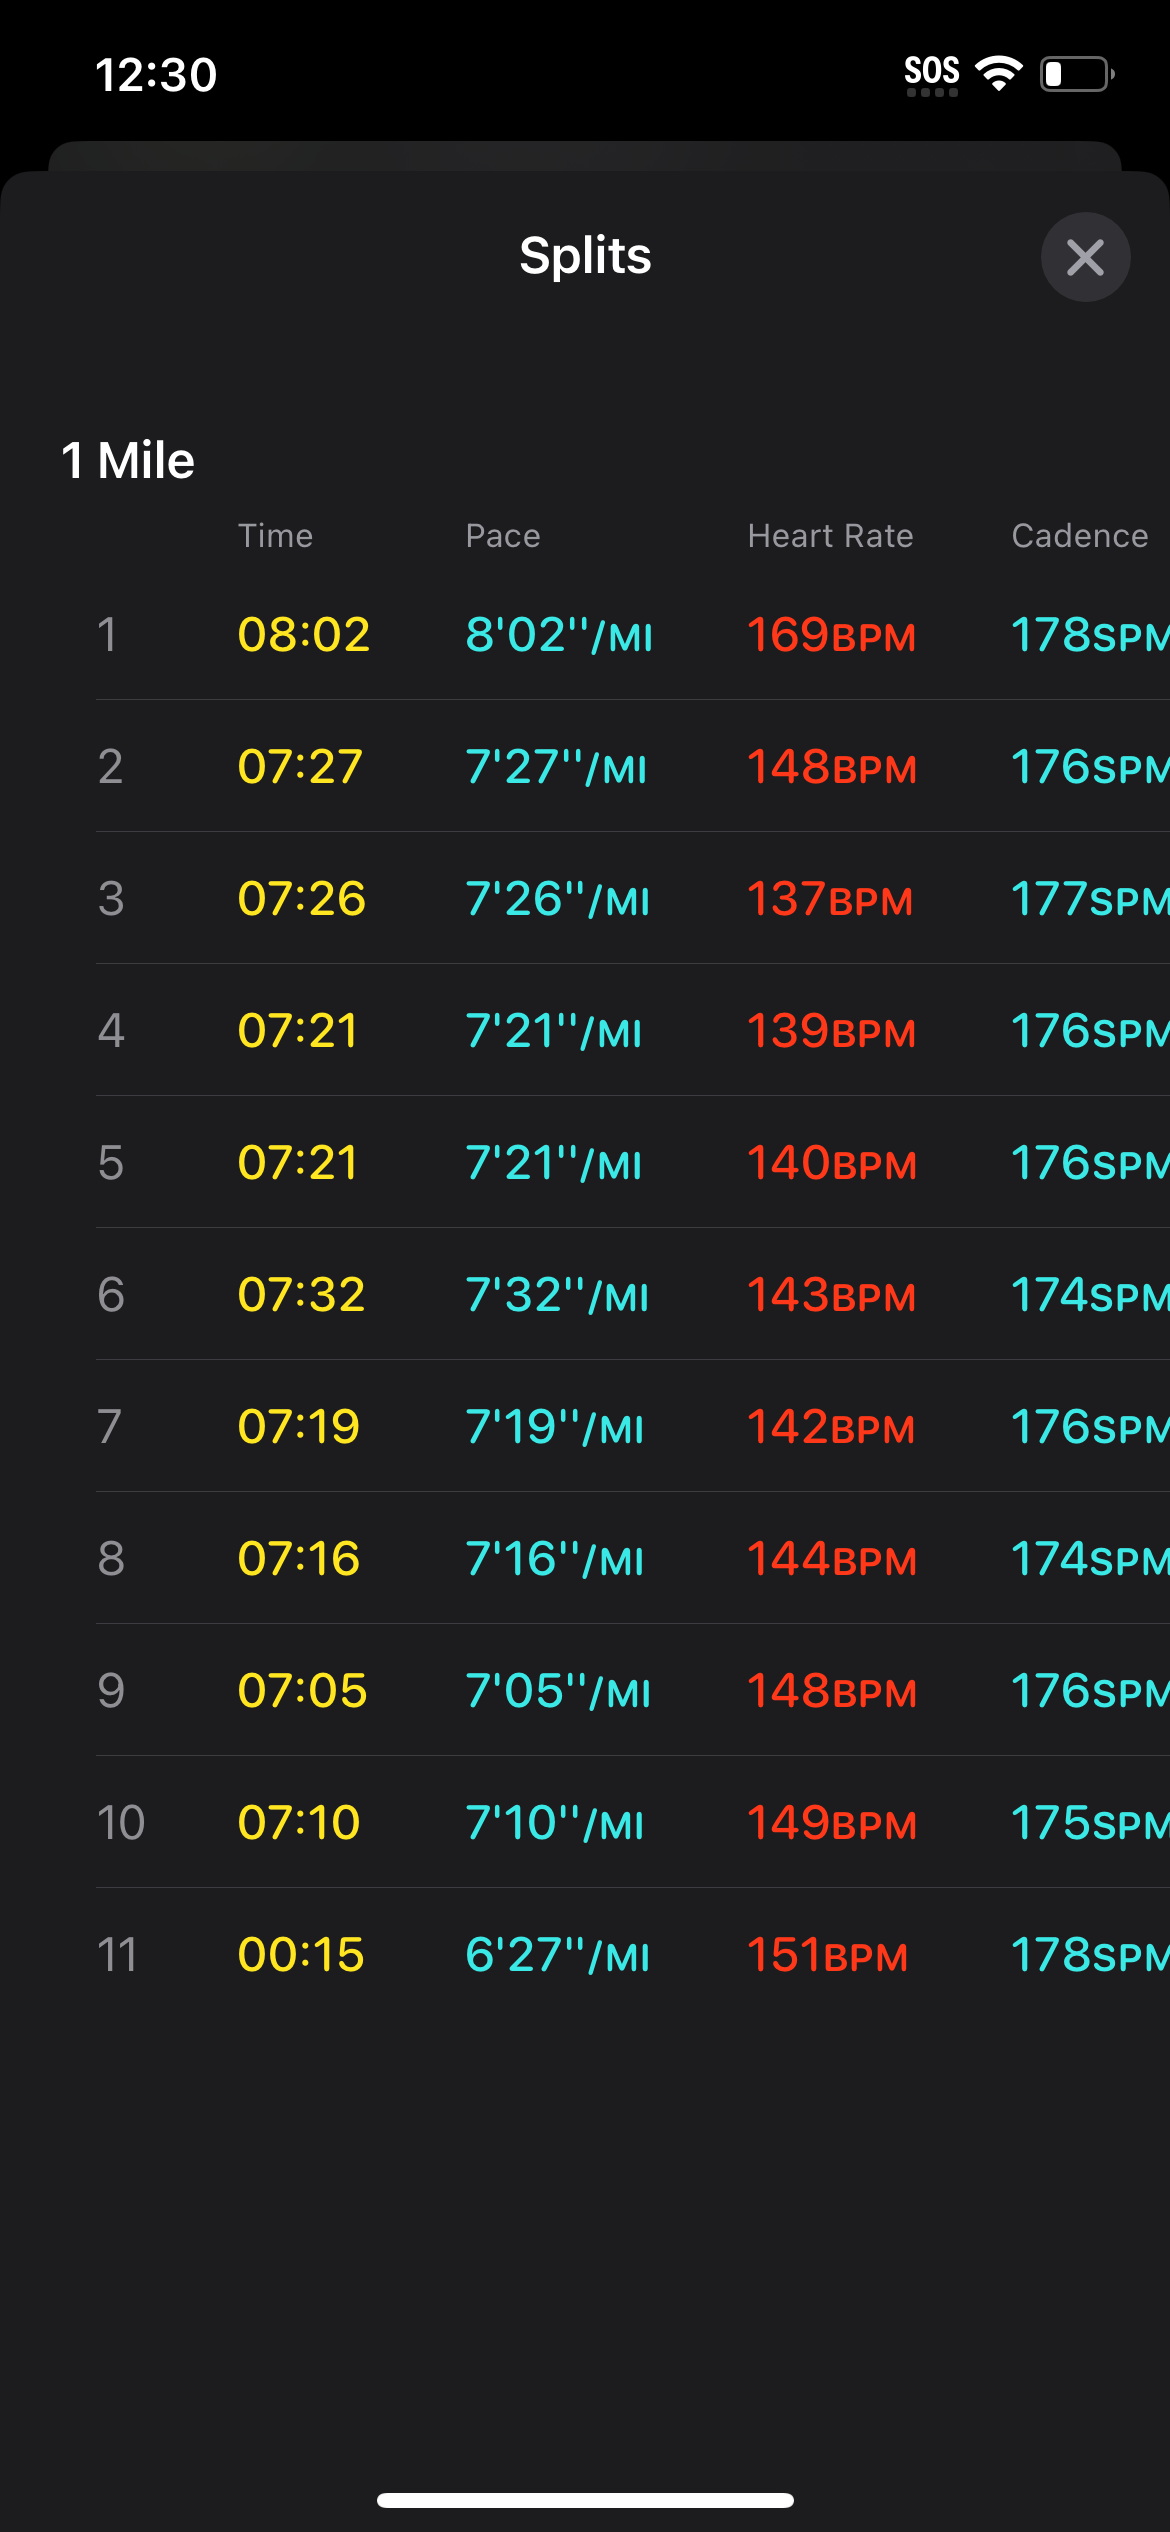Tap the 137BPM heart rate value
The width and height of the screenshot is (1170, 2532).
click(x=830, y=899)
